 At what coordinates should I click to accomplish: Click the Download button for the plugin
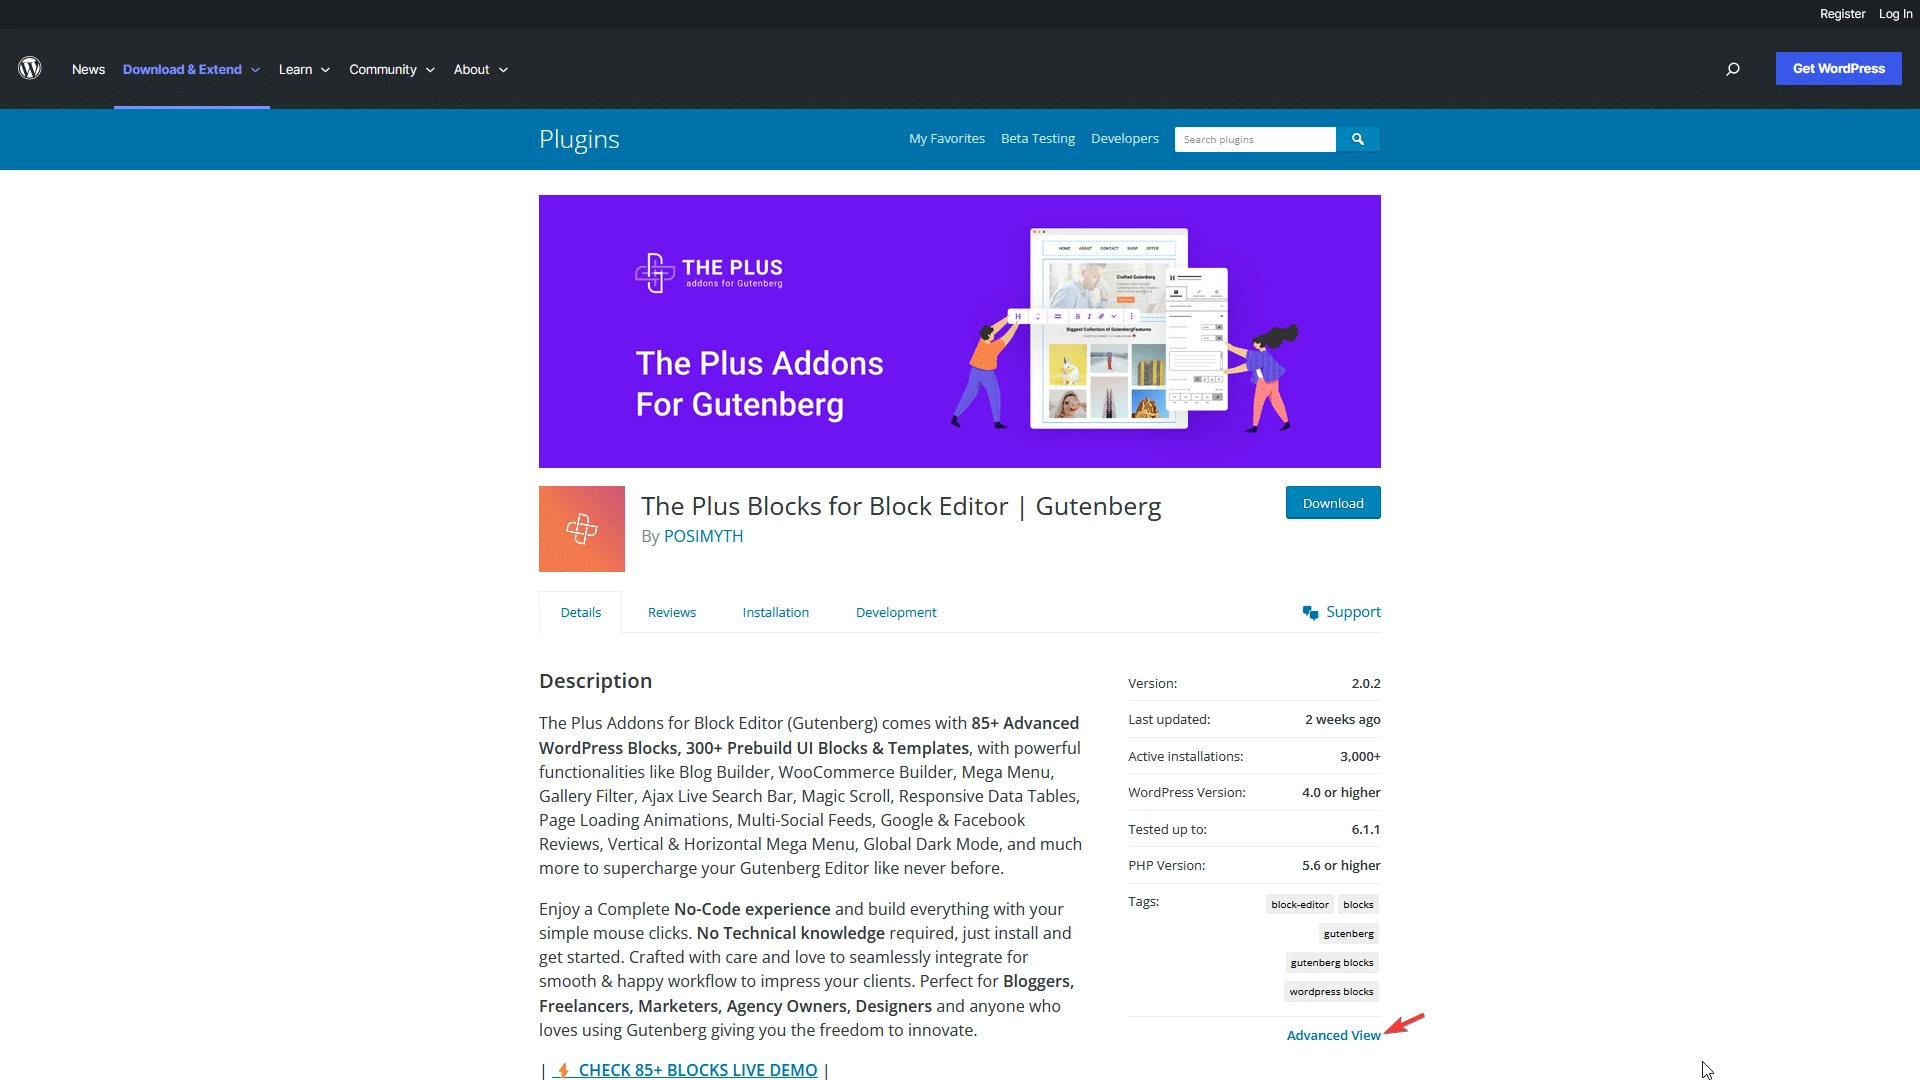tap(1333, 502)
